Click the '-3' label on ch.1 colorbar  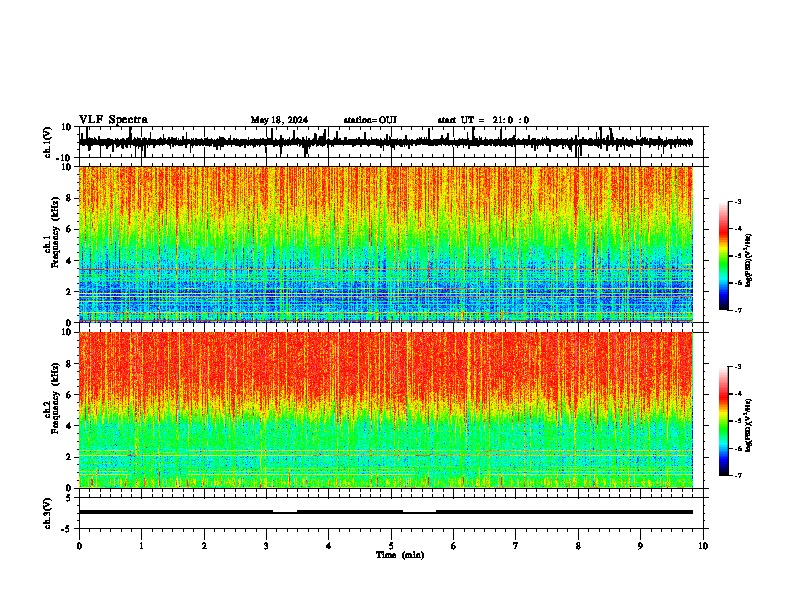tap(738, 201)
